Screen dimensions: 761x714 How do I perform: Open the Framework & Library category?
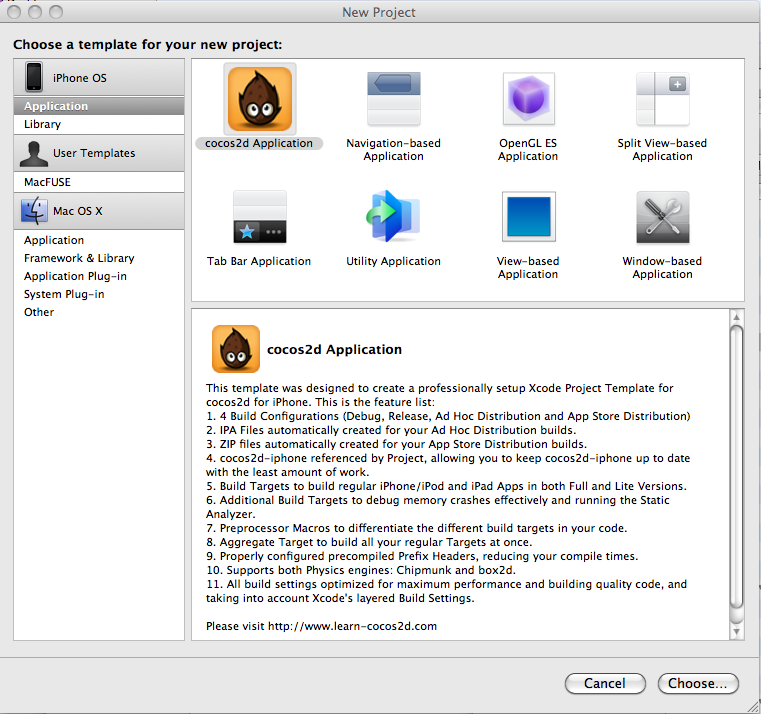tap(99, 258)
